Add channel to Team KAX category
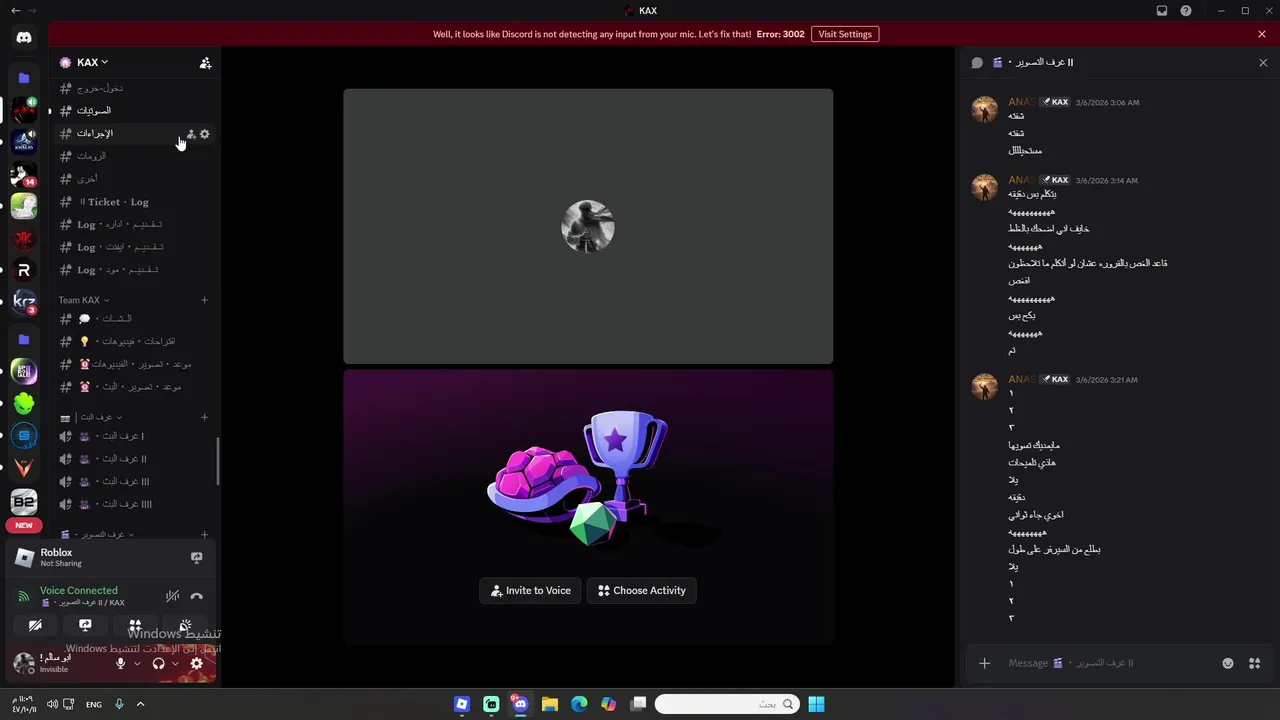Viewport: 1280px width, 720px height. (204, 300)
